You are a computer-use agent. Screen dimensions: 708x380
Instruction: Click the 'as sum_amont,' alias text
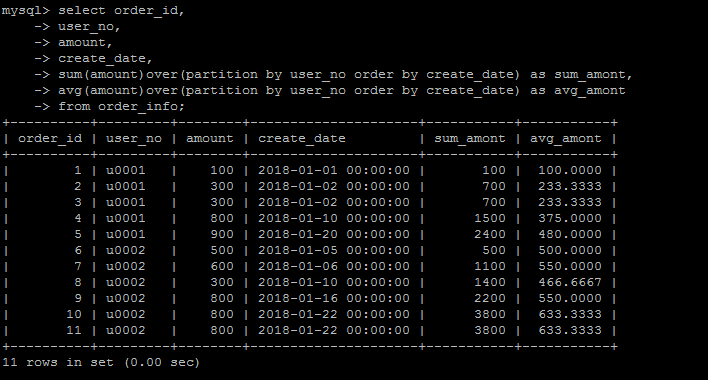581,75
